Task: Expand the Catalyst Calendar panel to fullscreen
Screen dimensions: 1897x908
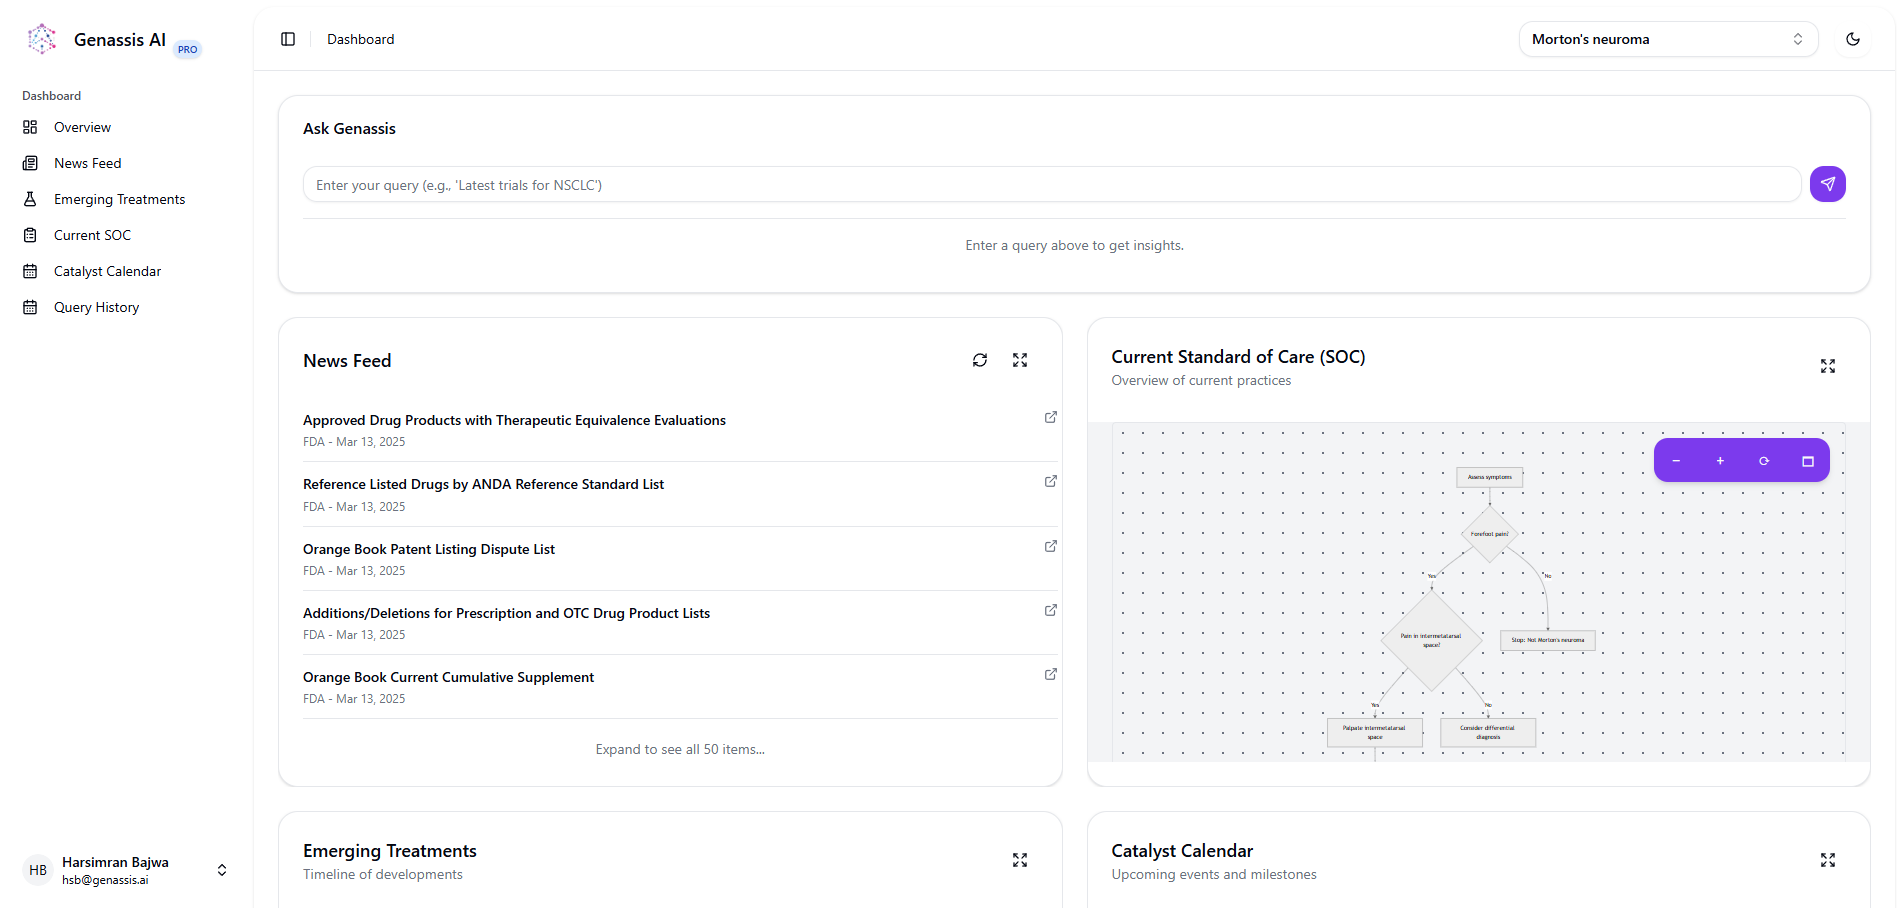Action: click(1828, 859)
